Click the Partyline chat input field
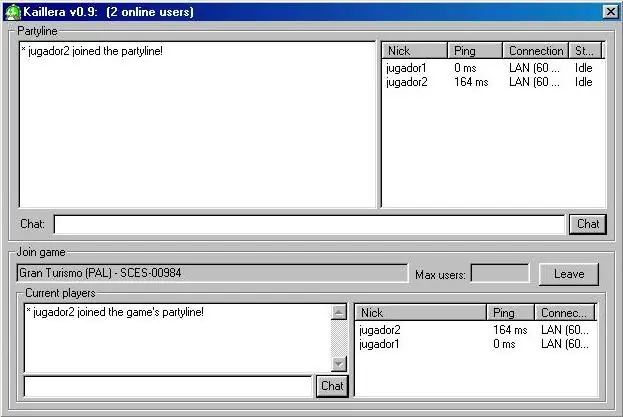The image size is (623, 417). tap(309, 224)
